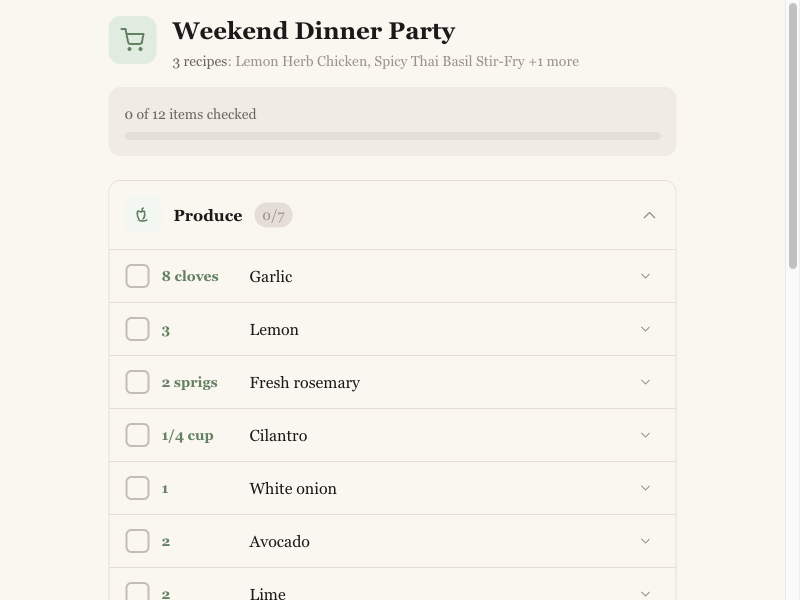Click the Lemon Herb Chicken recipe name
The height and width of the screenshot is (600, 800).
click(x=301, y=61)
